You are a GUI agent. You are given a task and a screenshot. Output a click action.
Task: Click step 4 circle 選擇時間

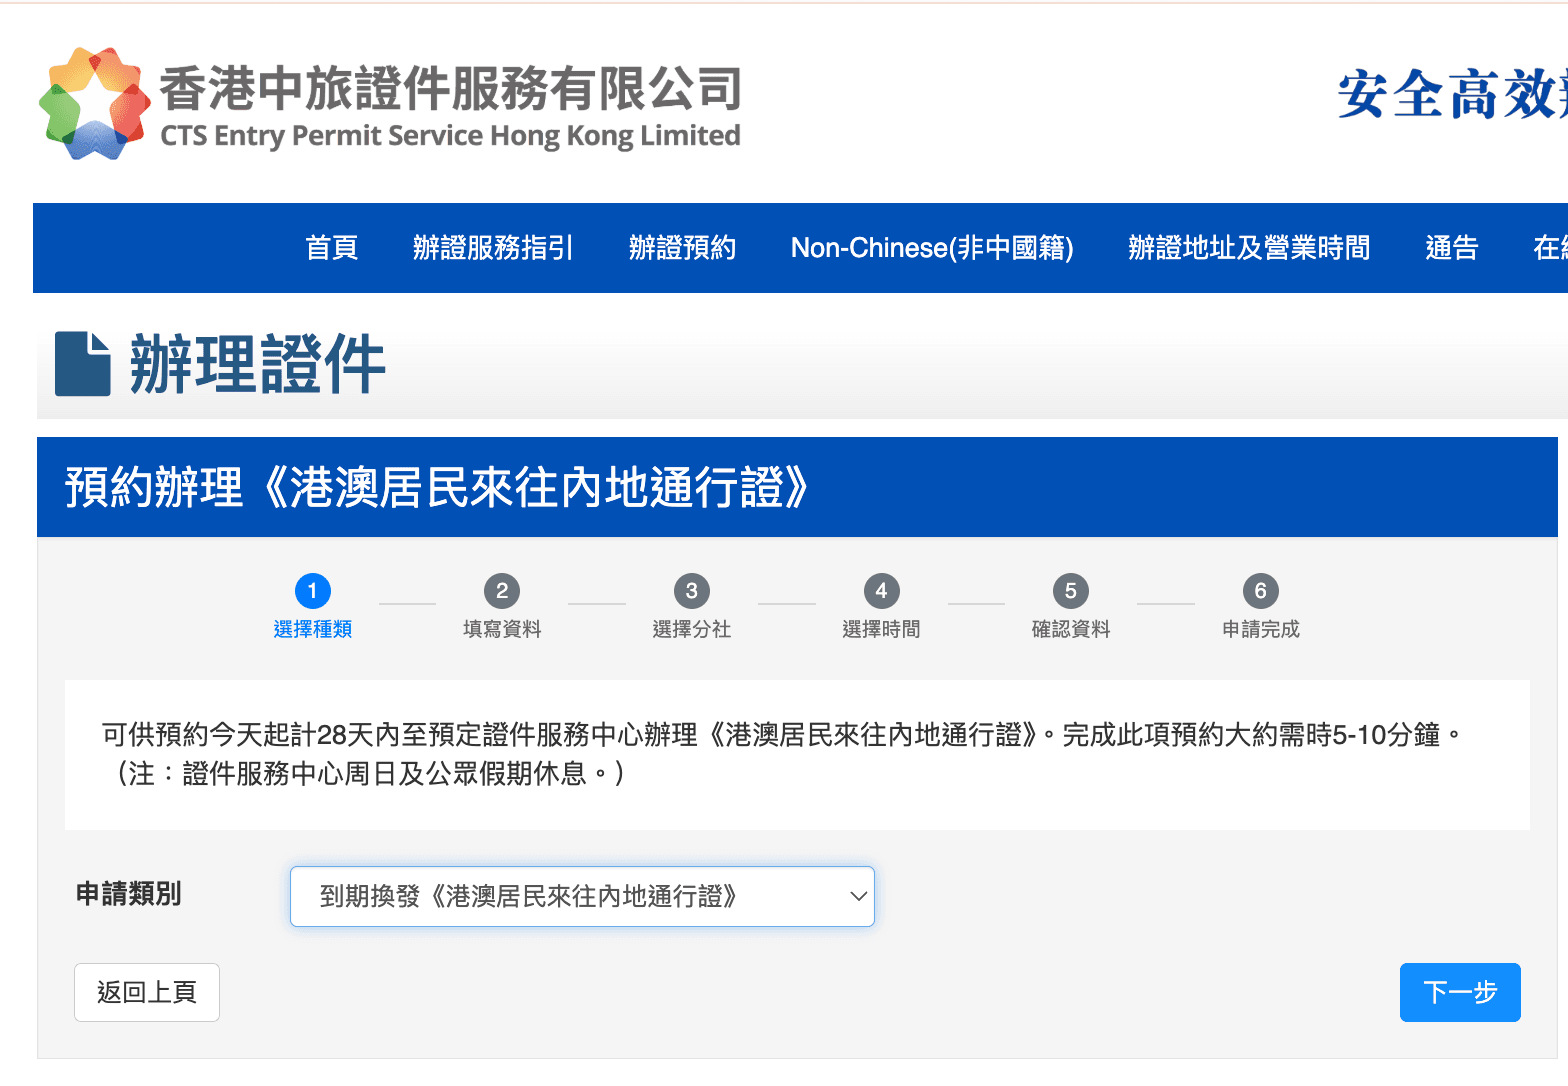point(881,591)
